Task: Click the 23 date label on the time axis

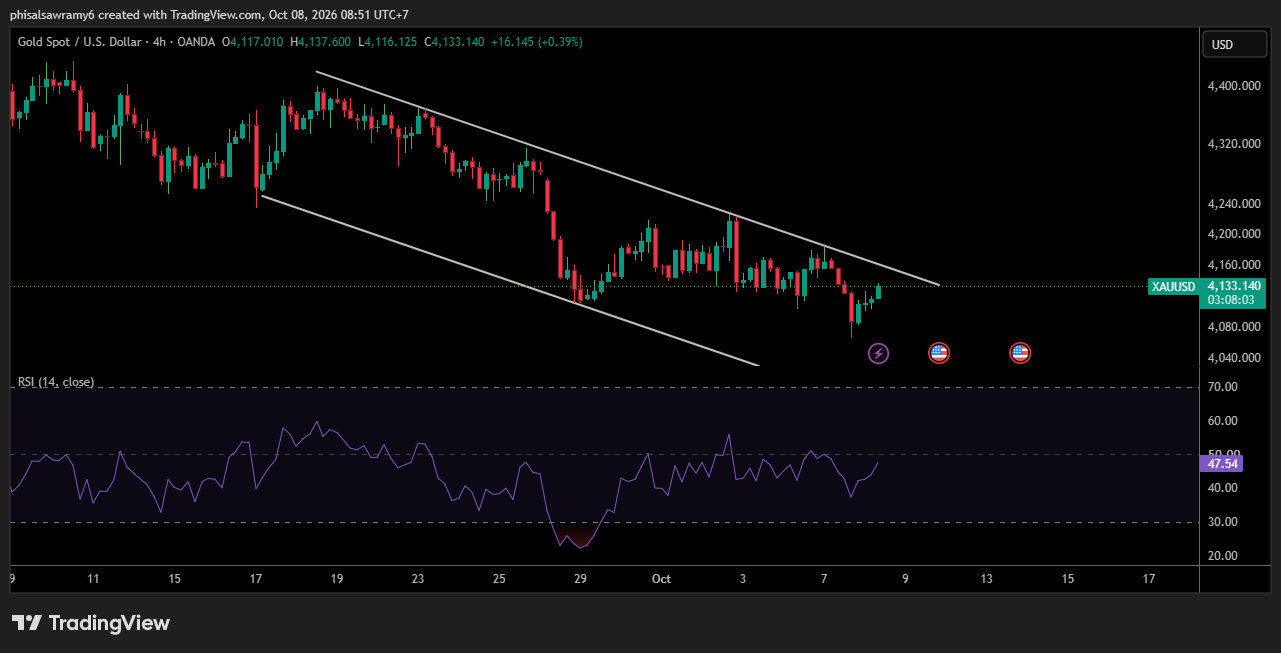Action: (x=418, y=579)
